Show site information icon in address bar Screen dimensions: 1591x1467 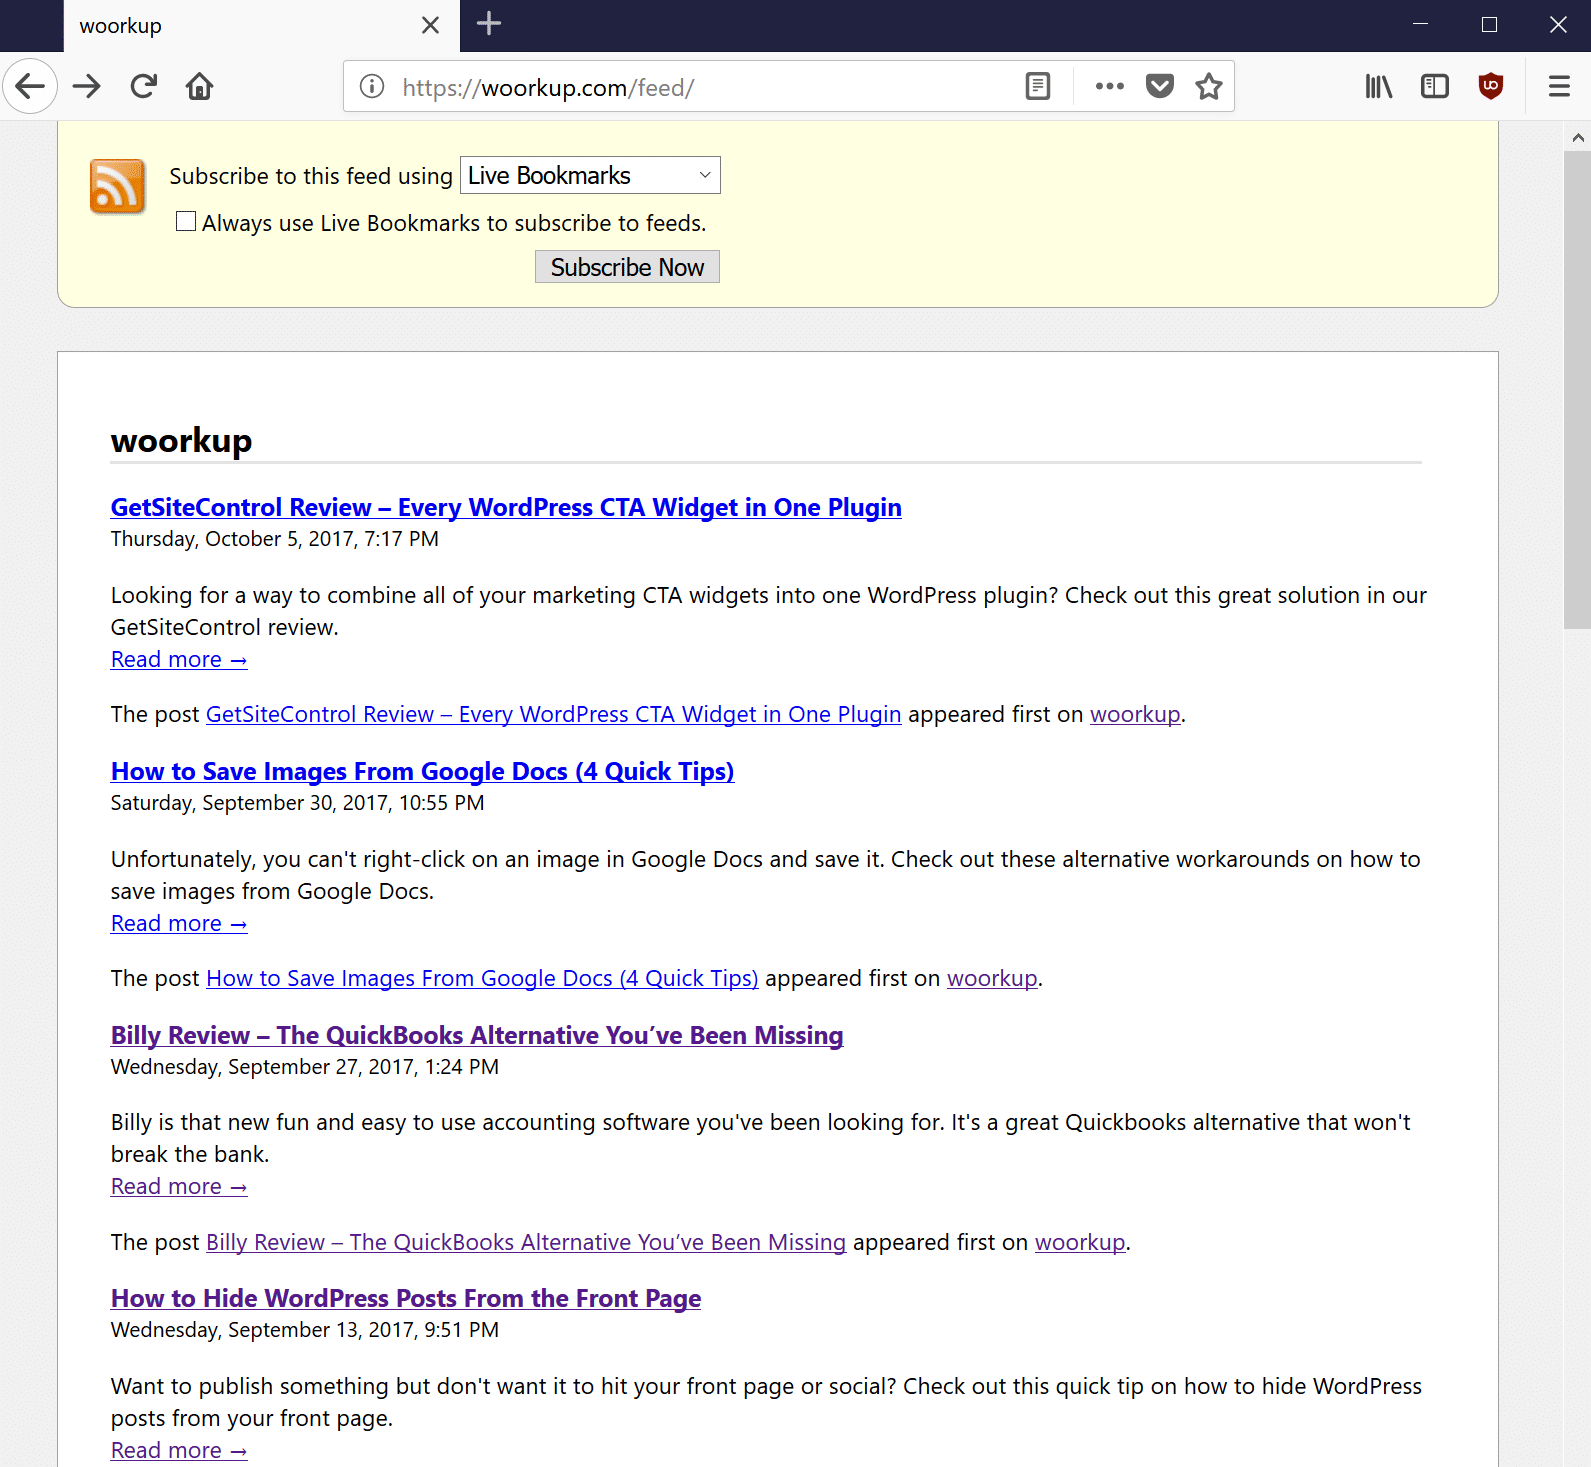pyautogui.click(x=372, y=87)
